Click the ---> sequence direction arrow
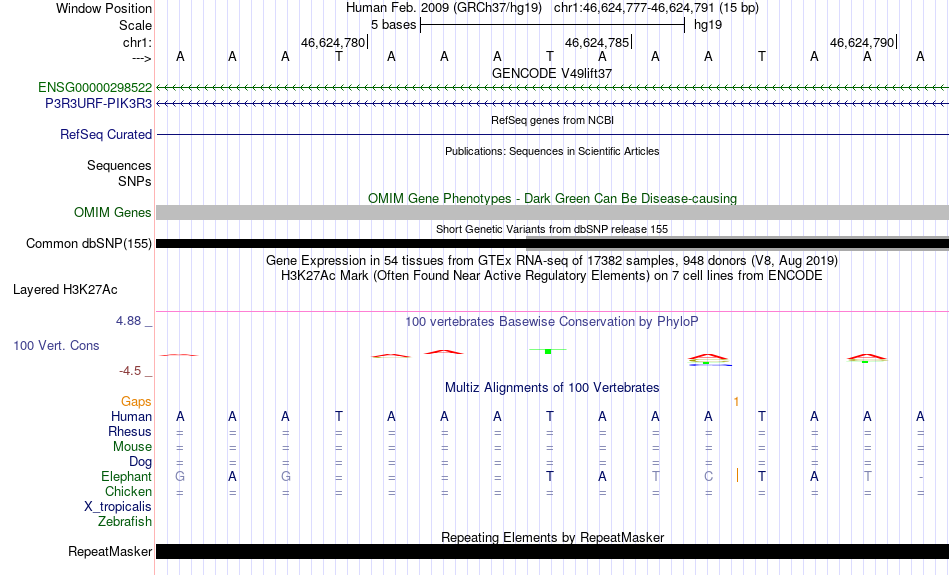Viewport: 950px width, 575px height. 142,58
